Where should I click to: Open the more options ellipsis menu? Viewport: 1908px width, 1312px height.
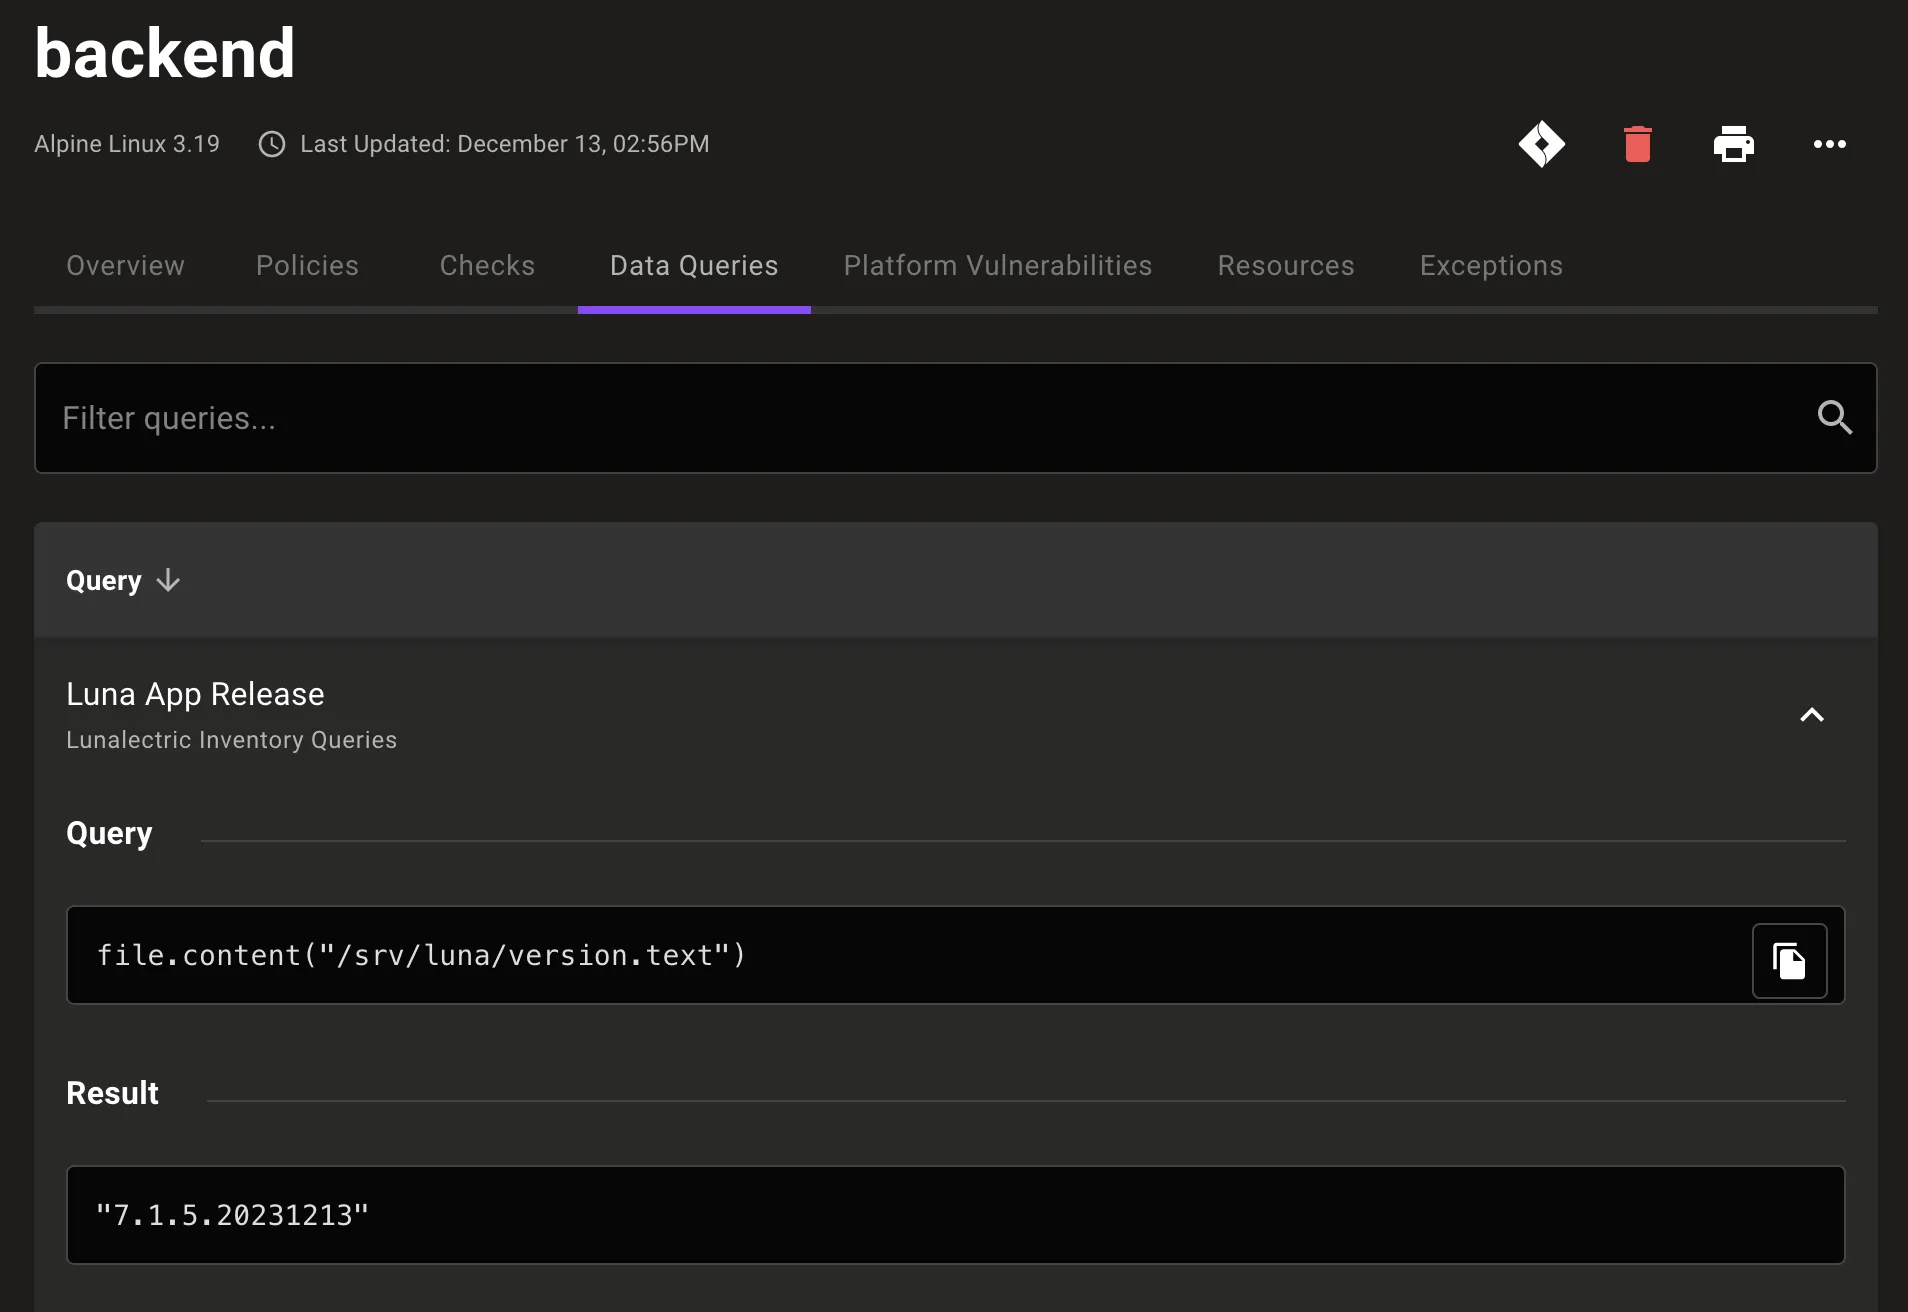(1829, 144)
